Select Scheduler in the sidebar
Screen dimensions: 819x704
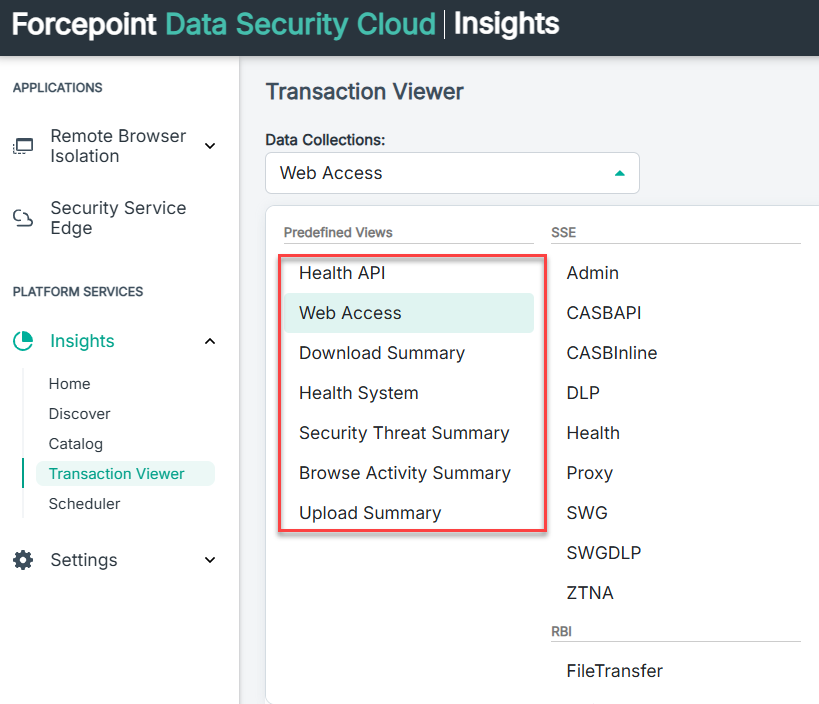coord(84,504)
